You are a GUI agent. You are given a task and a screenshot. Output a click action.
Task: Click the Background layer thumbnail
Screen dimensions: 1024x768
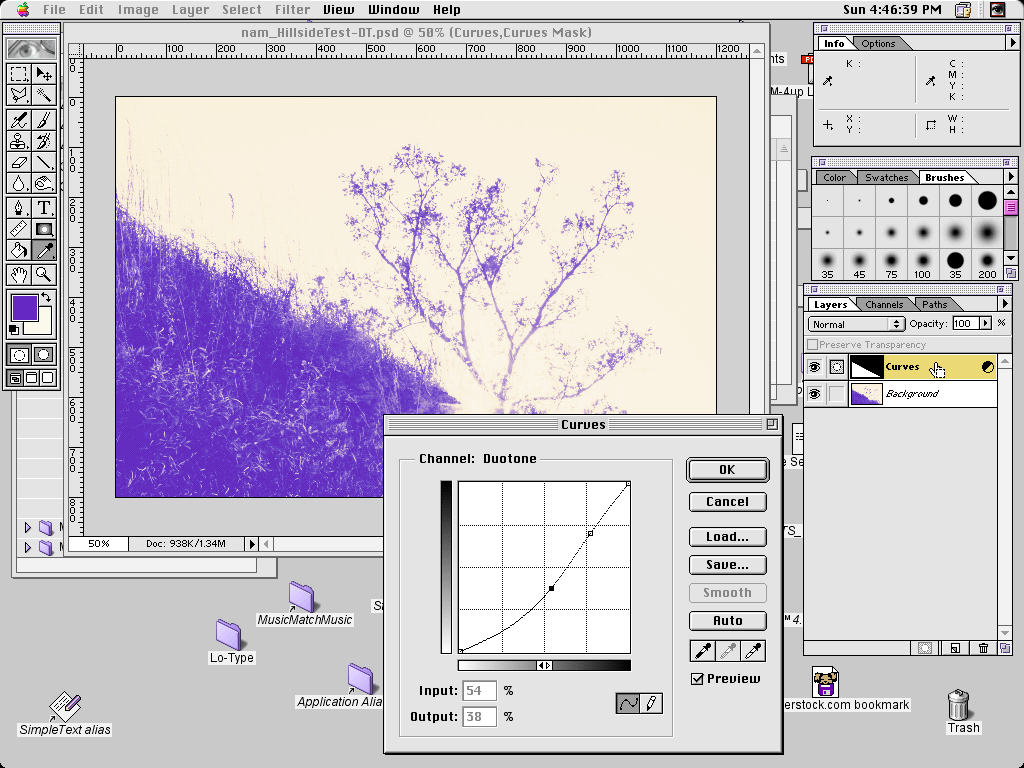(866, 394)
